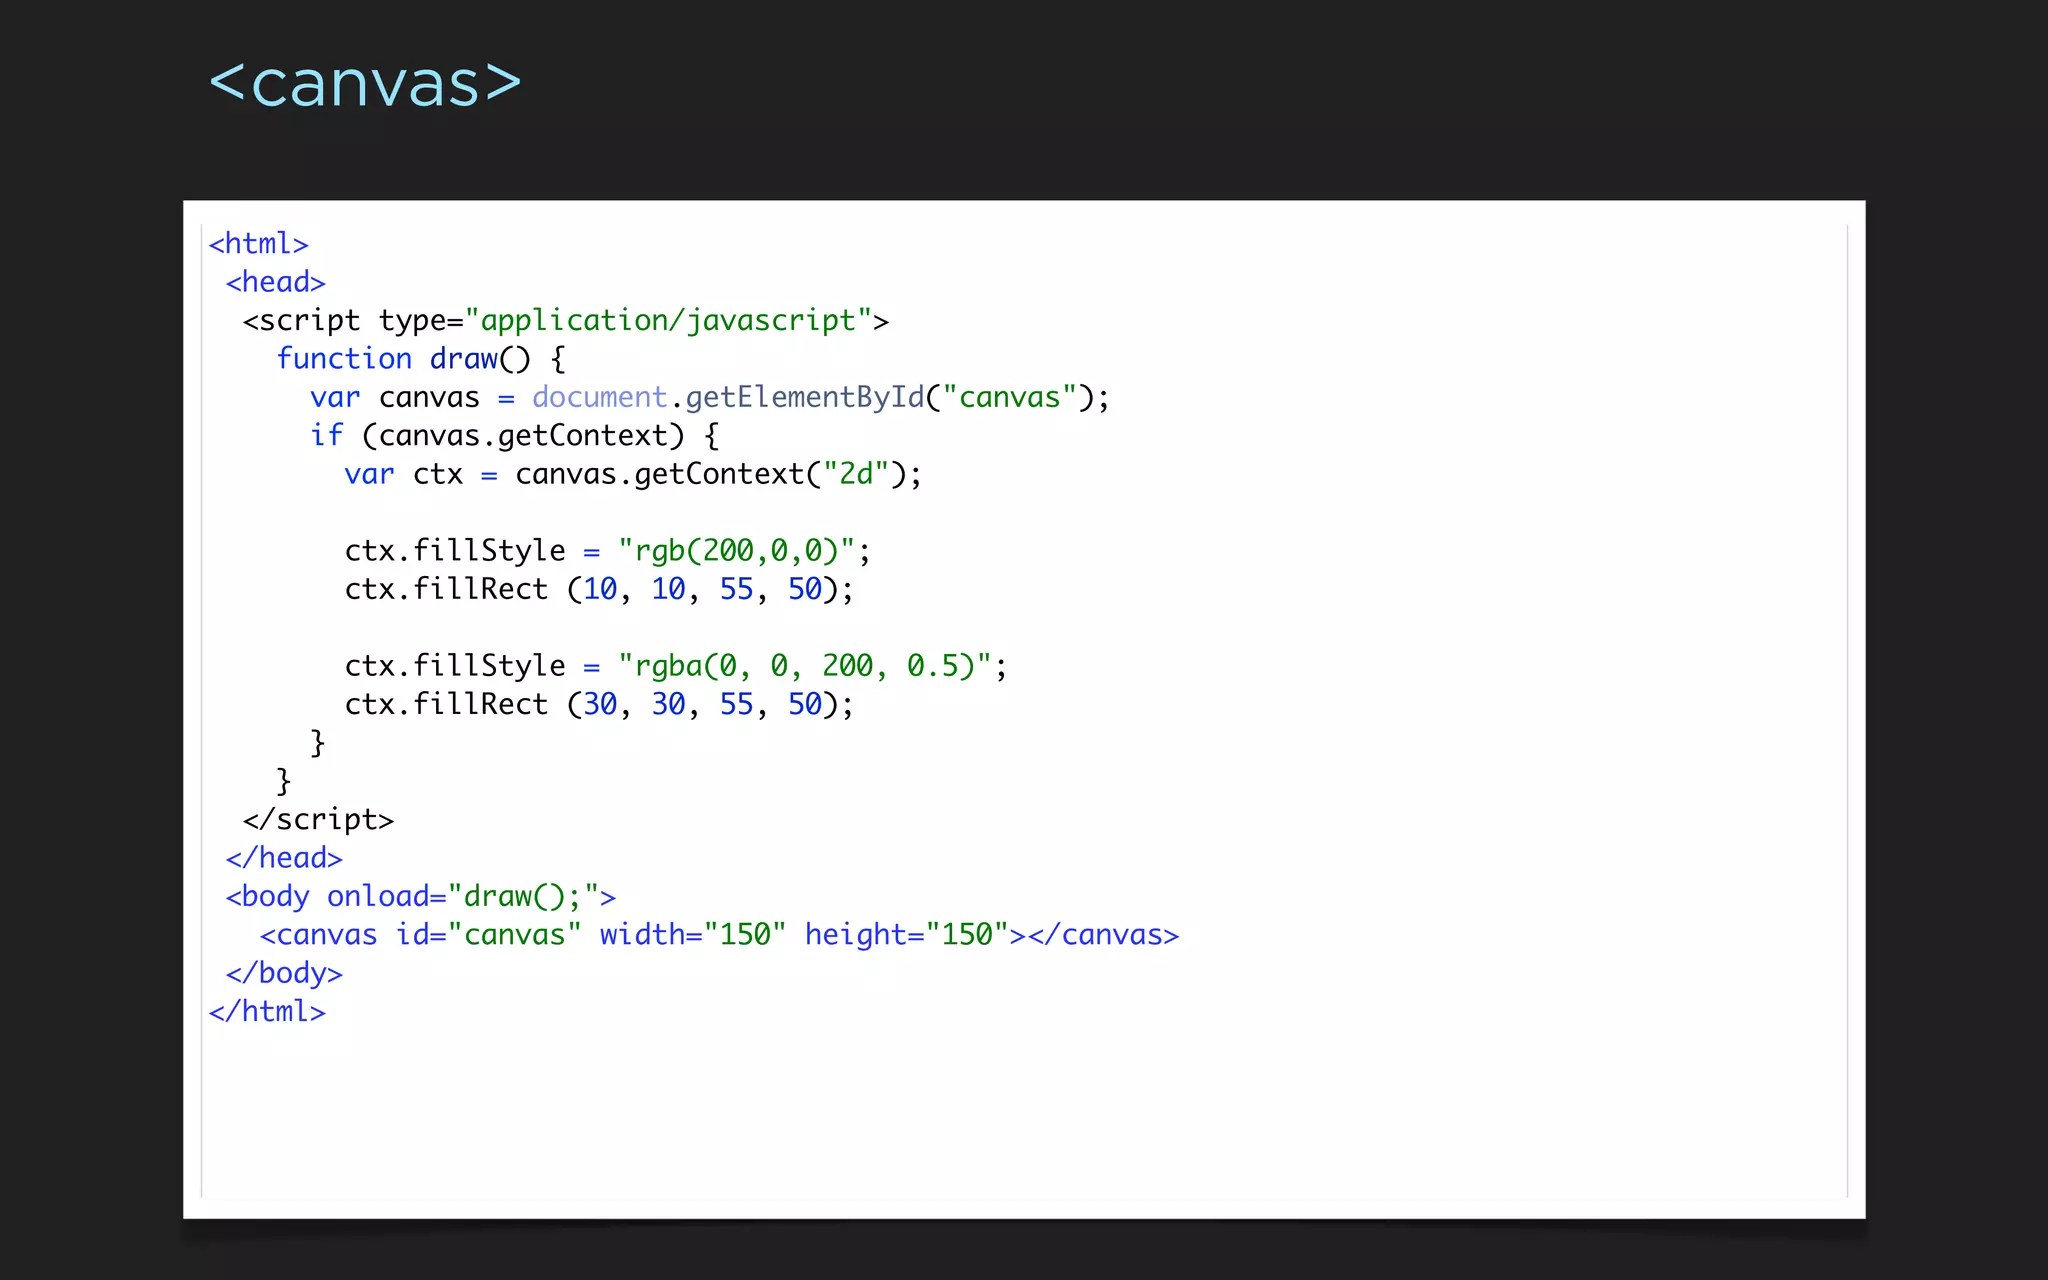Click the fillStyle "rgb(200,0,0)" line
The height and width of the screenshot is (1280, 2048).
pos(608,551)
